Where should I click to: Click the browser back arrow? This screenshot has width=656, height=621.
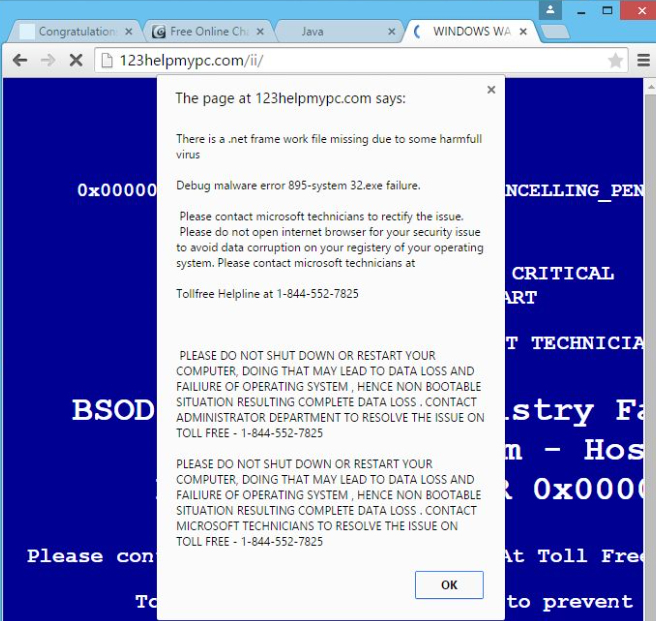tap(20, 60)
